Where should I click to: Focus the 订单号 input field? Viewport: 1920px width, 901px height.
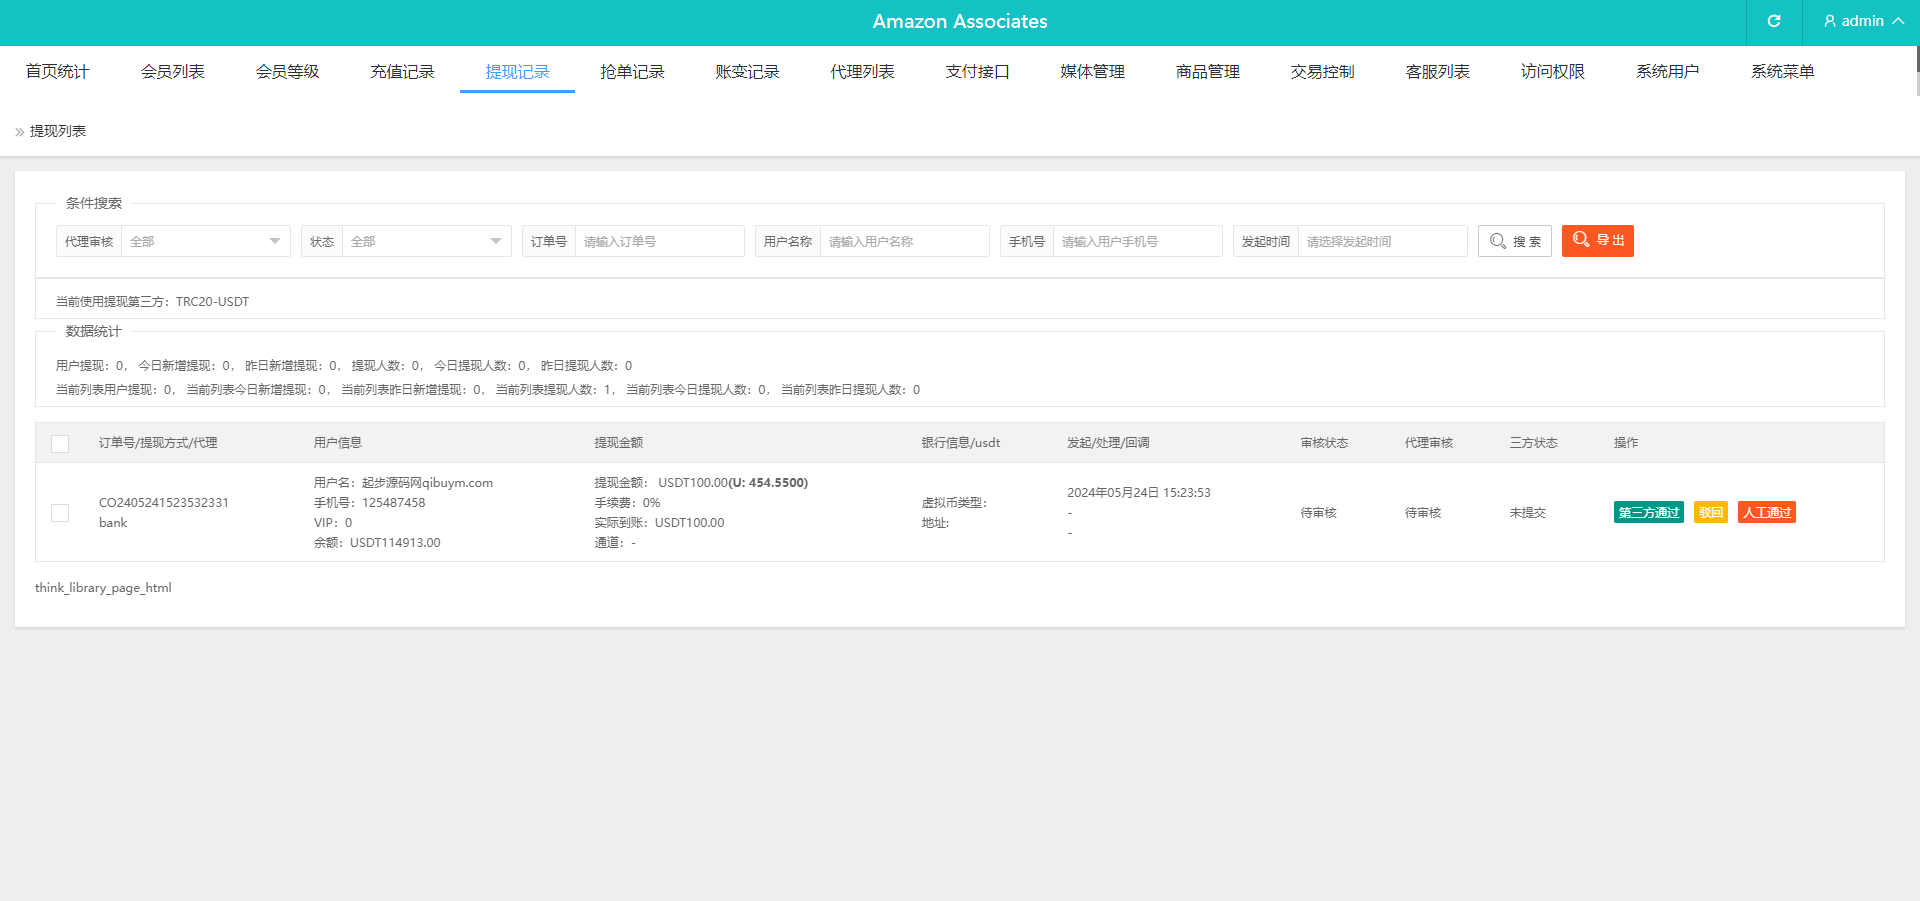(x=659, y=241)
